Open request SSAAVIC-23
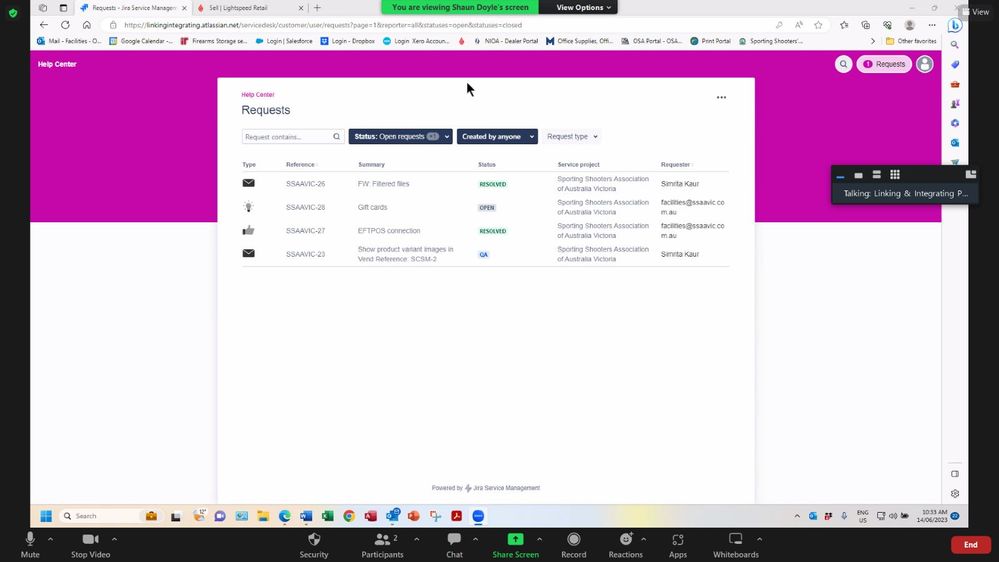Image resolution: width=999 pixels, height=562 pixels. tap(305, 254)
